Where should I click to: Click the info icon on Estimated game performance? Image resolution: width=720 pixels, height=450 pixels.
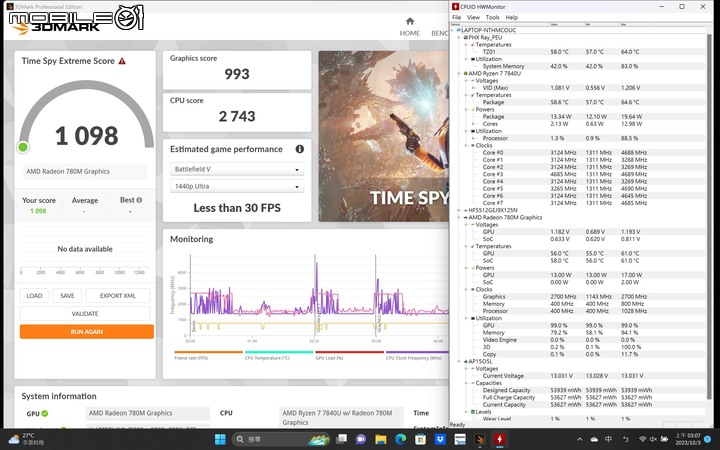click(x=300, y=149)
